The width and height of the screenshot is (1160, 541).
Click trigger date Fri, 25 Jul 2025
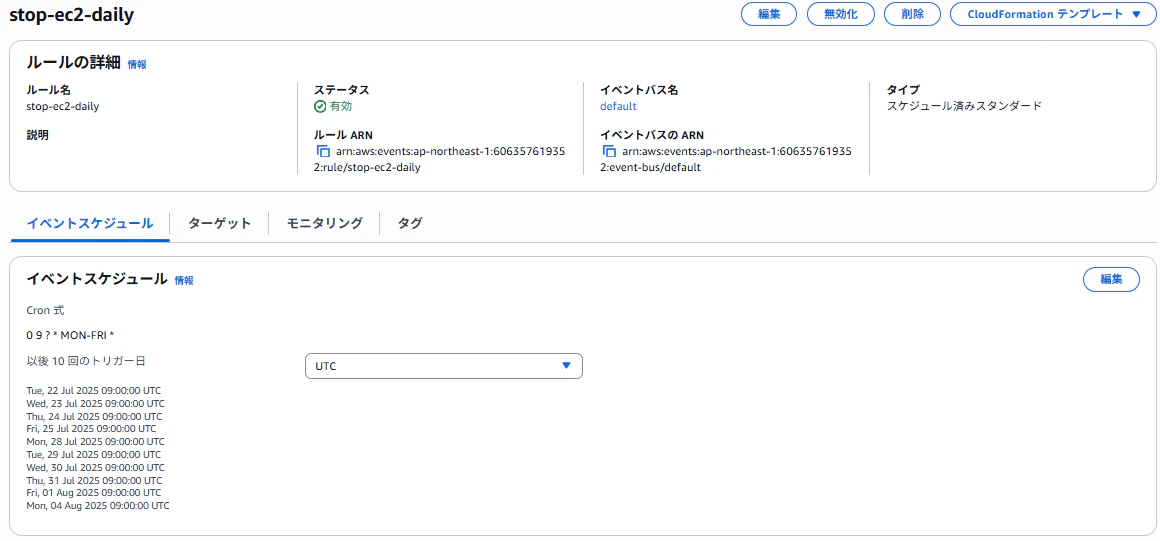(91, 429)
